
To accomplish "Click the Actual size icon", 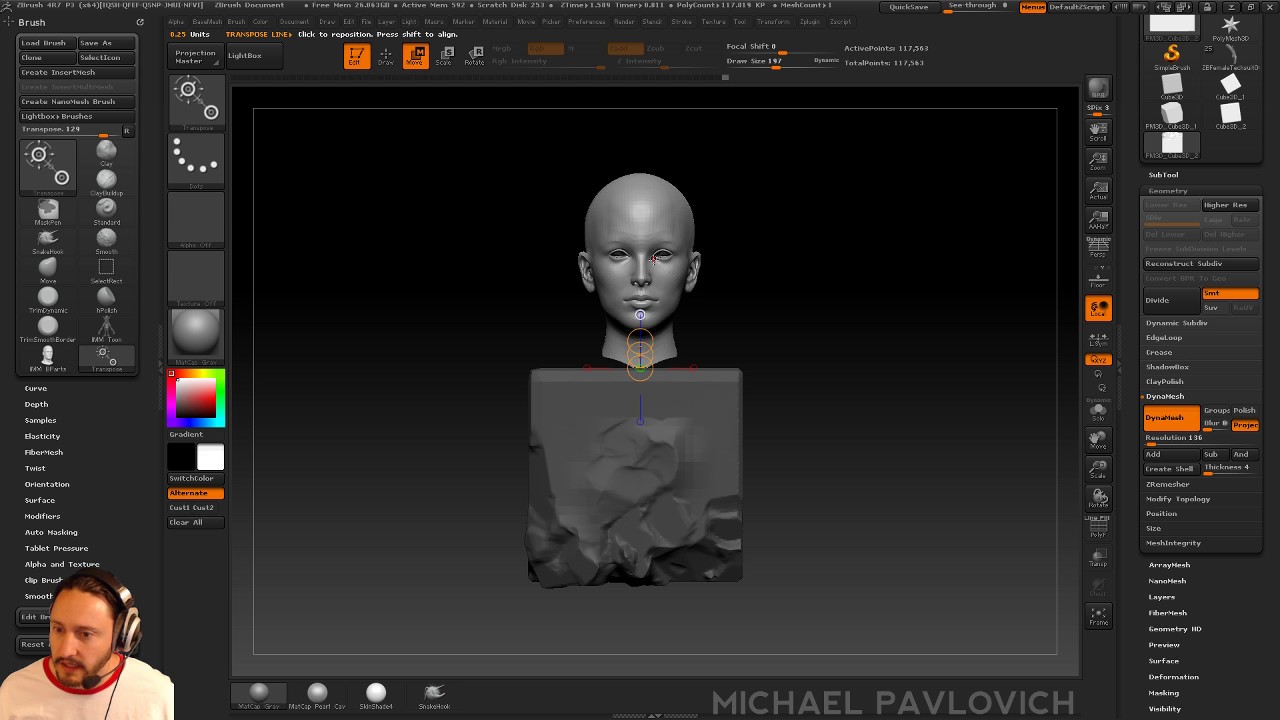I will [x=1098, y=189].
